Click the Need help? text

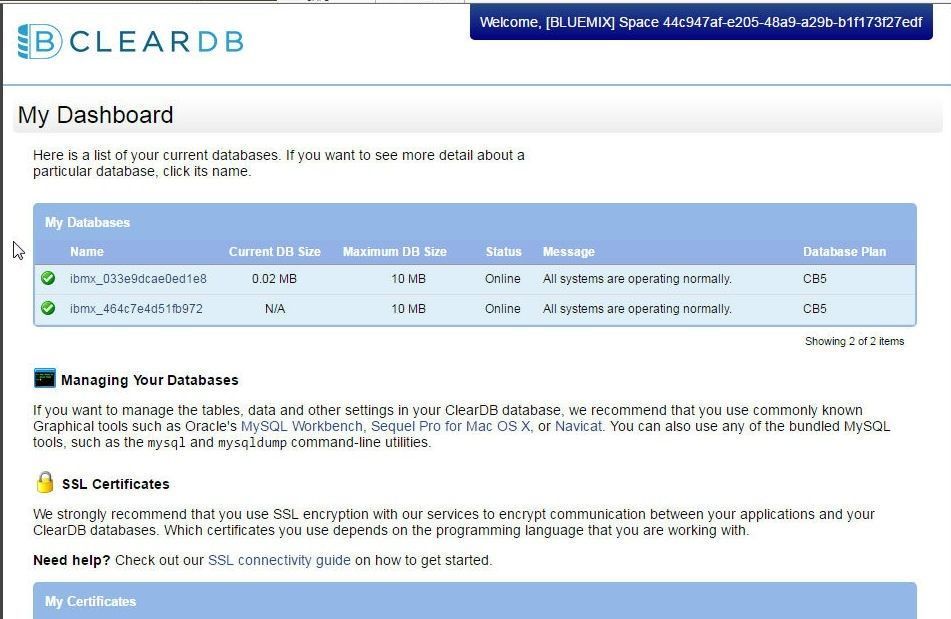click(72, 560)
